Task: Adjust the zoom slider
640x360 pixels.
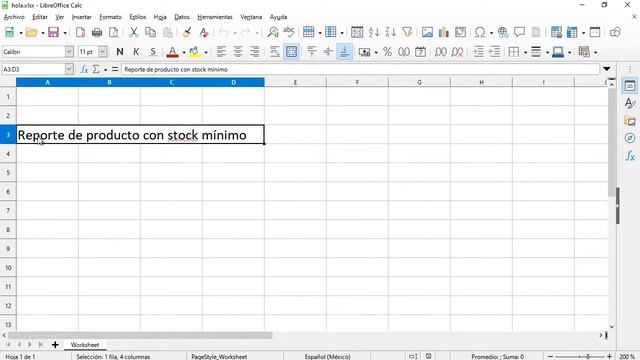Action: point(588,356)
